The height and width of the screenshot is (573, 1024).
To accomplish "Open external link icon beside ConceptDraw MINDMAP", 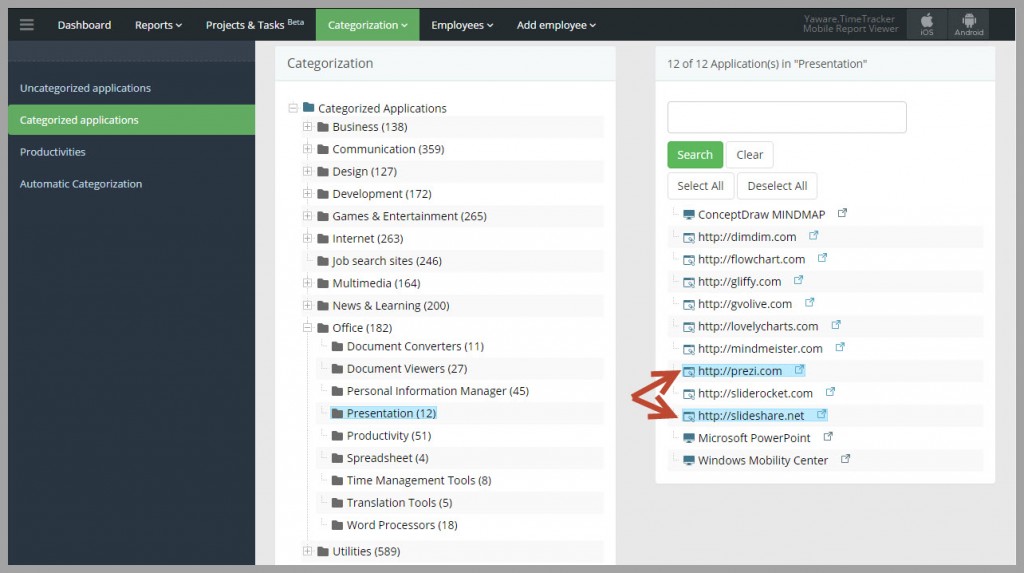I will (842, 213).
